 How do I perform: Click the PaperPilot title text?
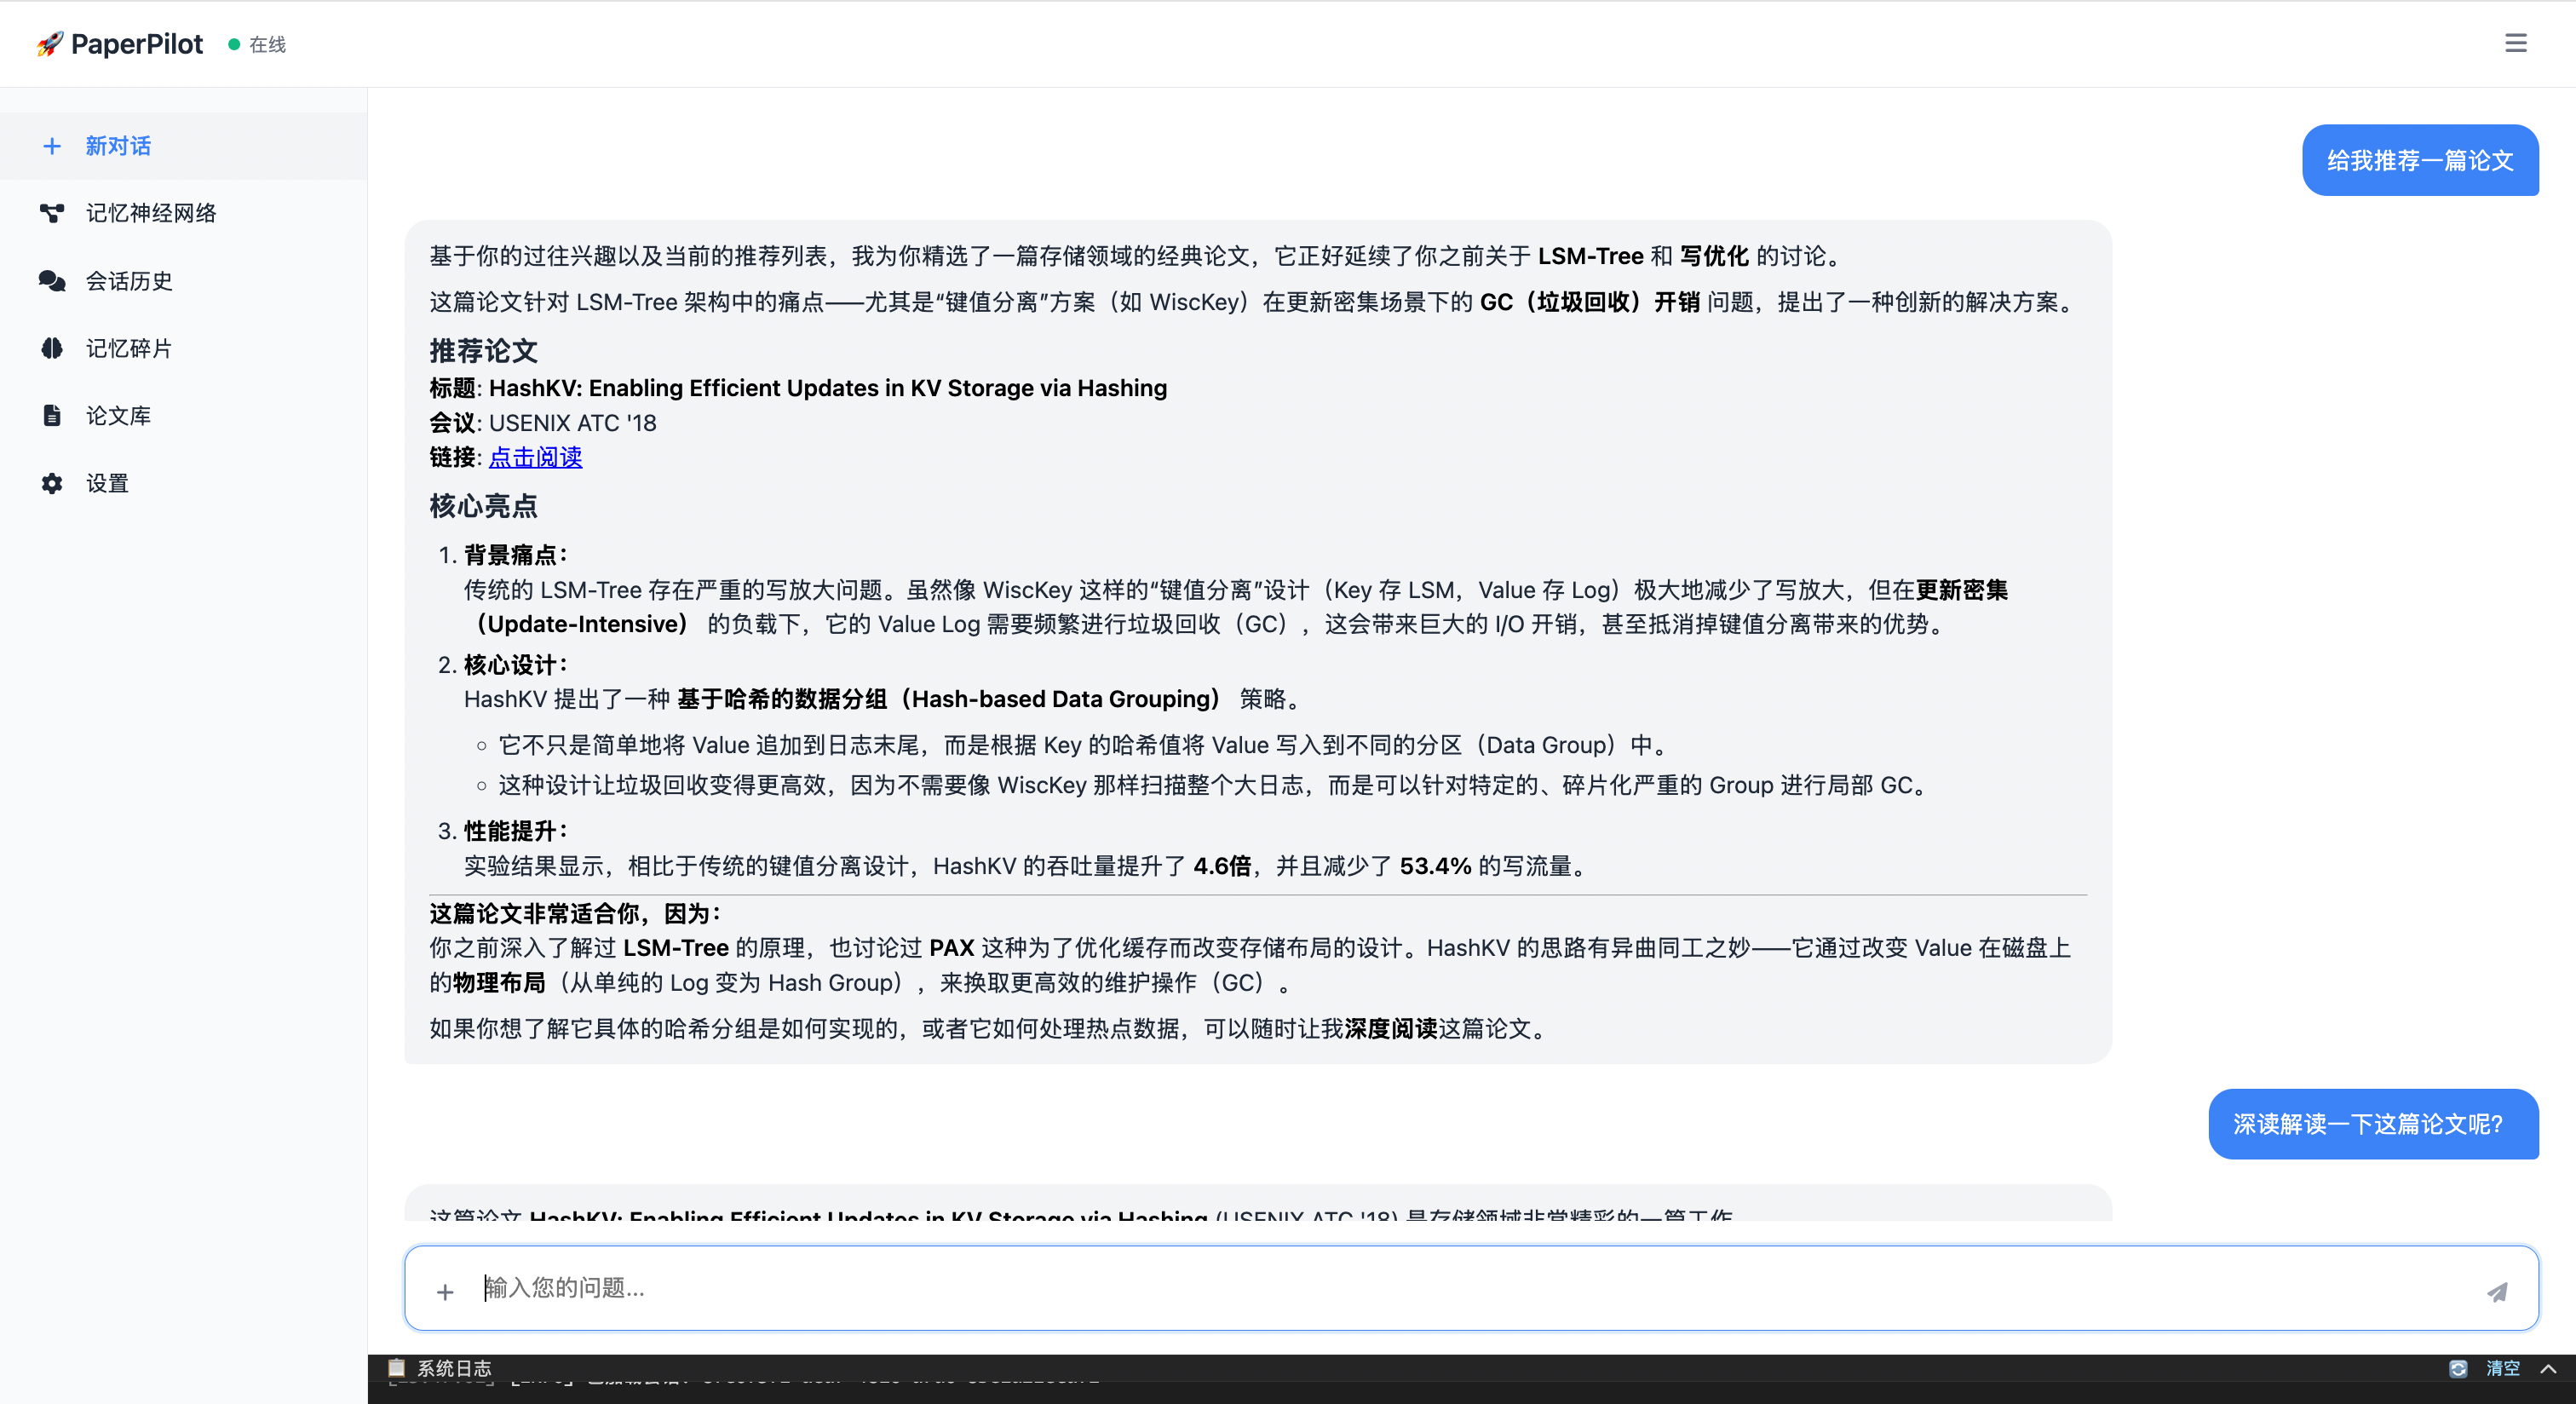point(137,44)
